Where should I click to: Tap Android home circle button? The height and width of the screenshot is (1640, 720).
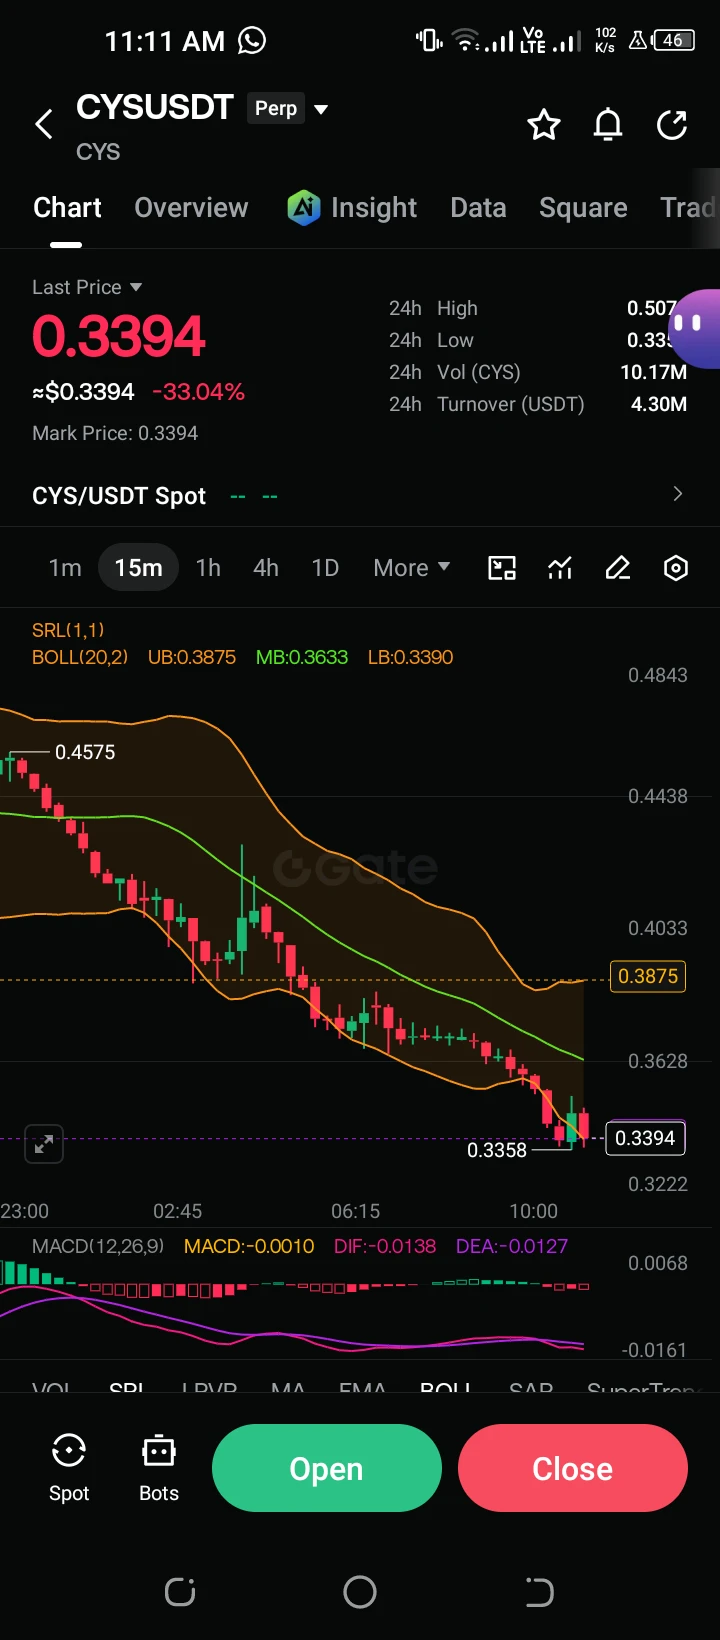tap(360, 1592)
